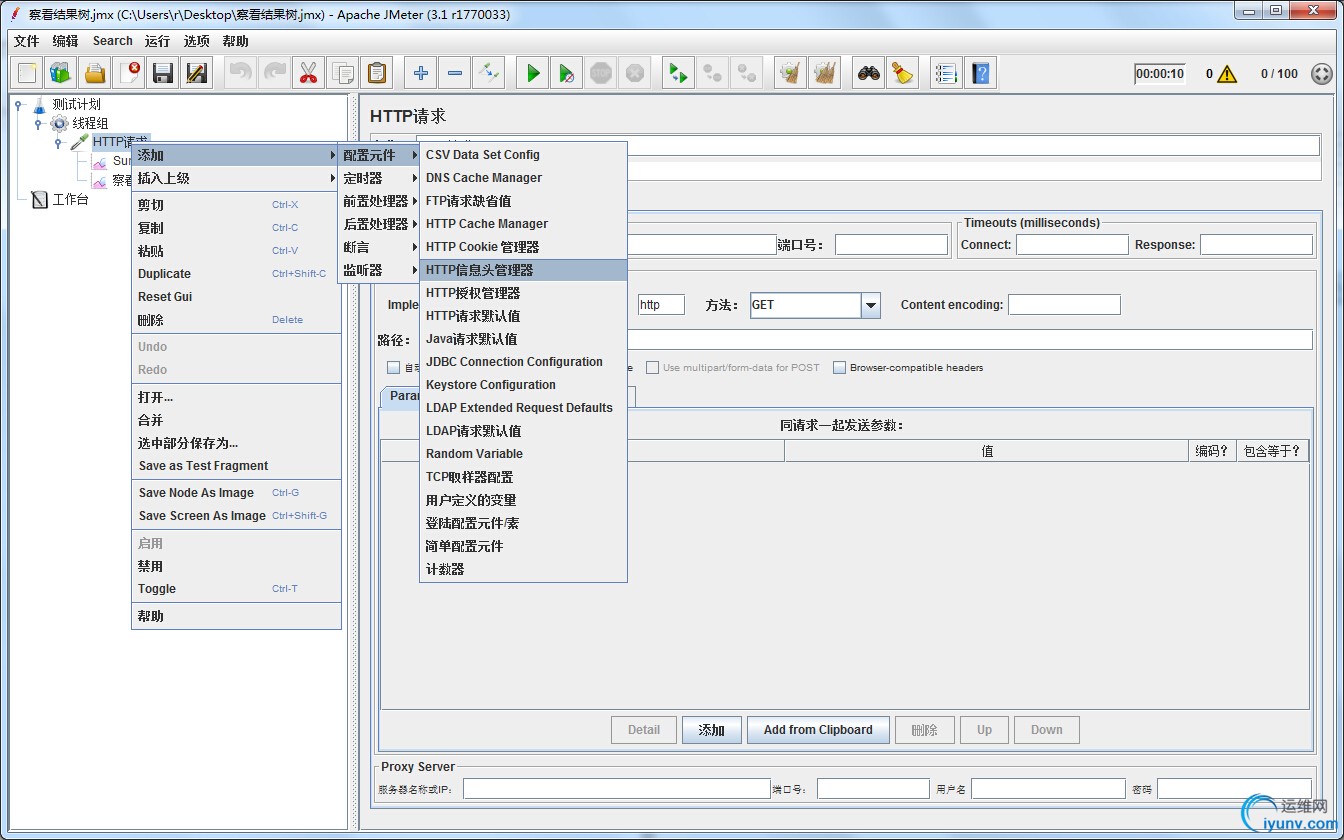Click the Clear All double-broom icon
Viewport: 1344px width, 840px height.
click(x=825, y=73)
